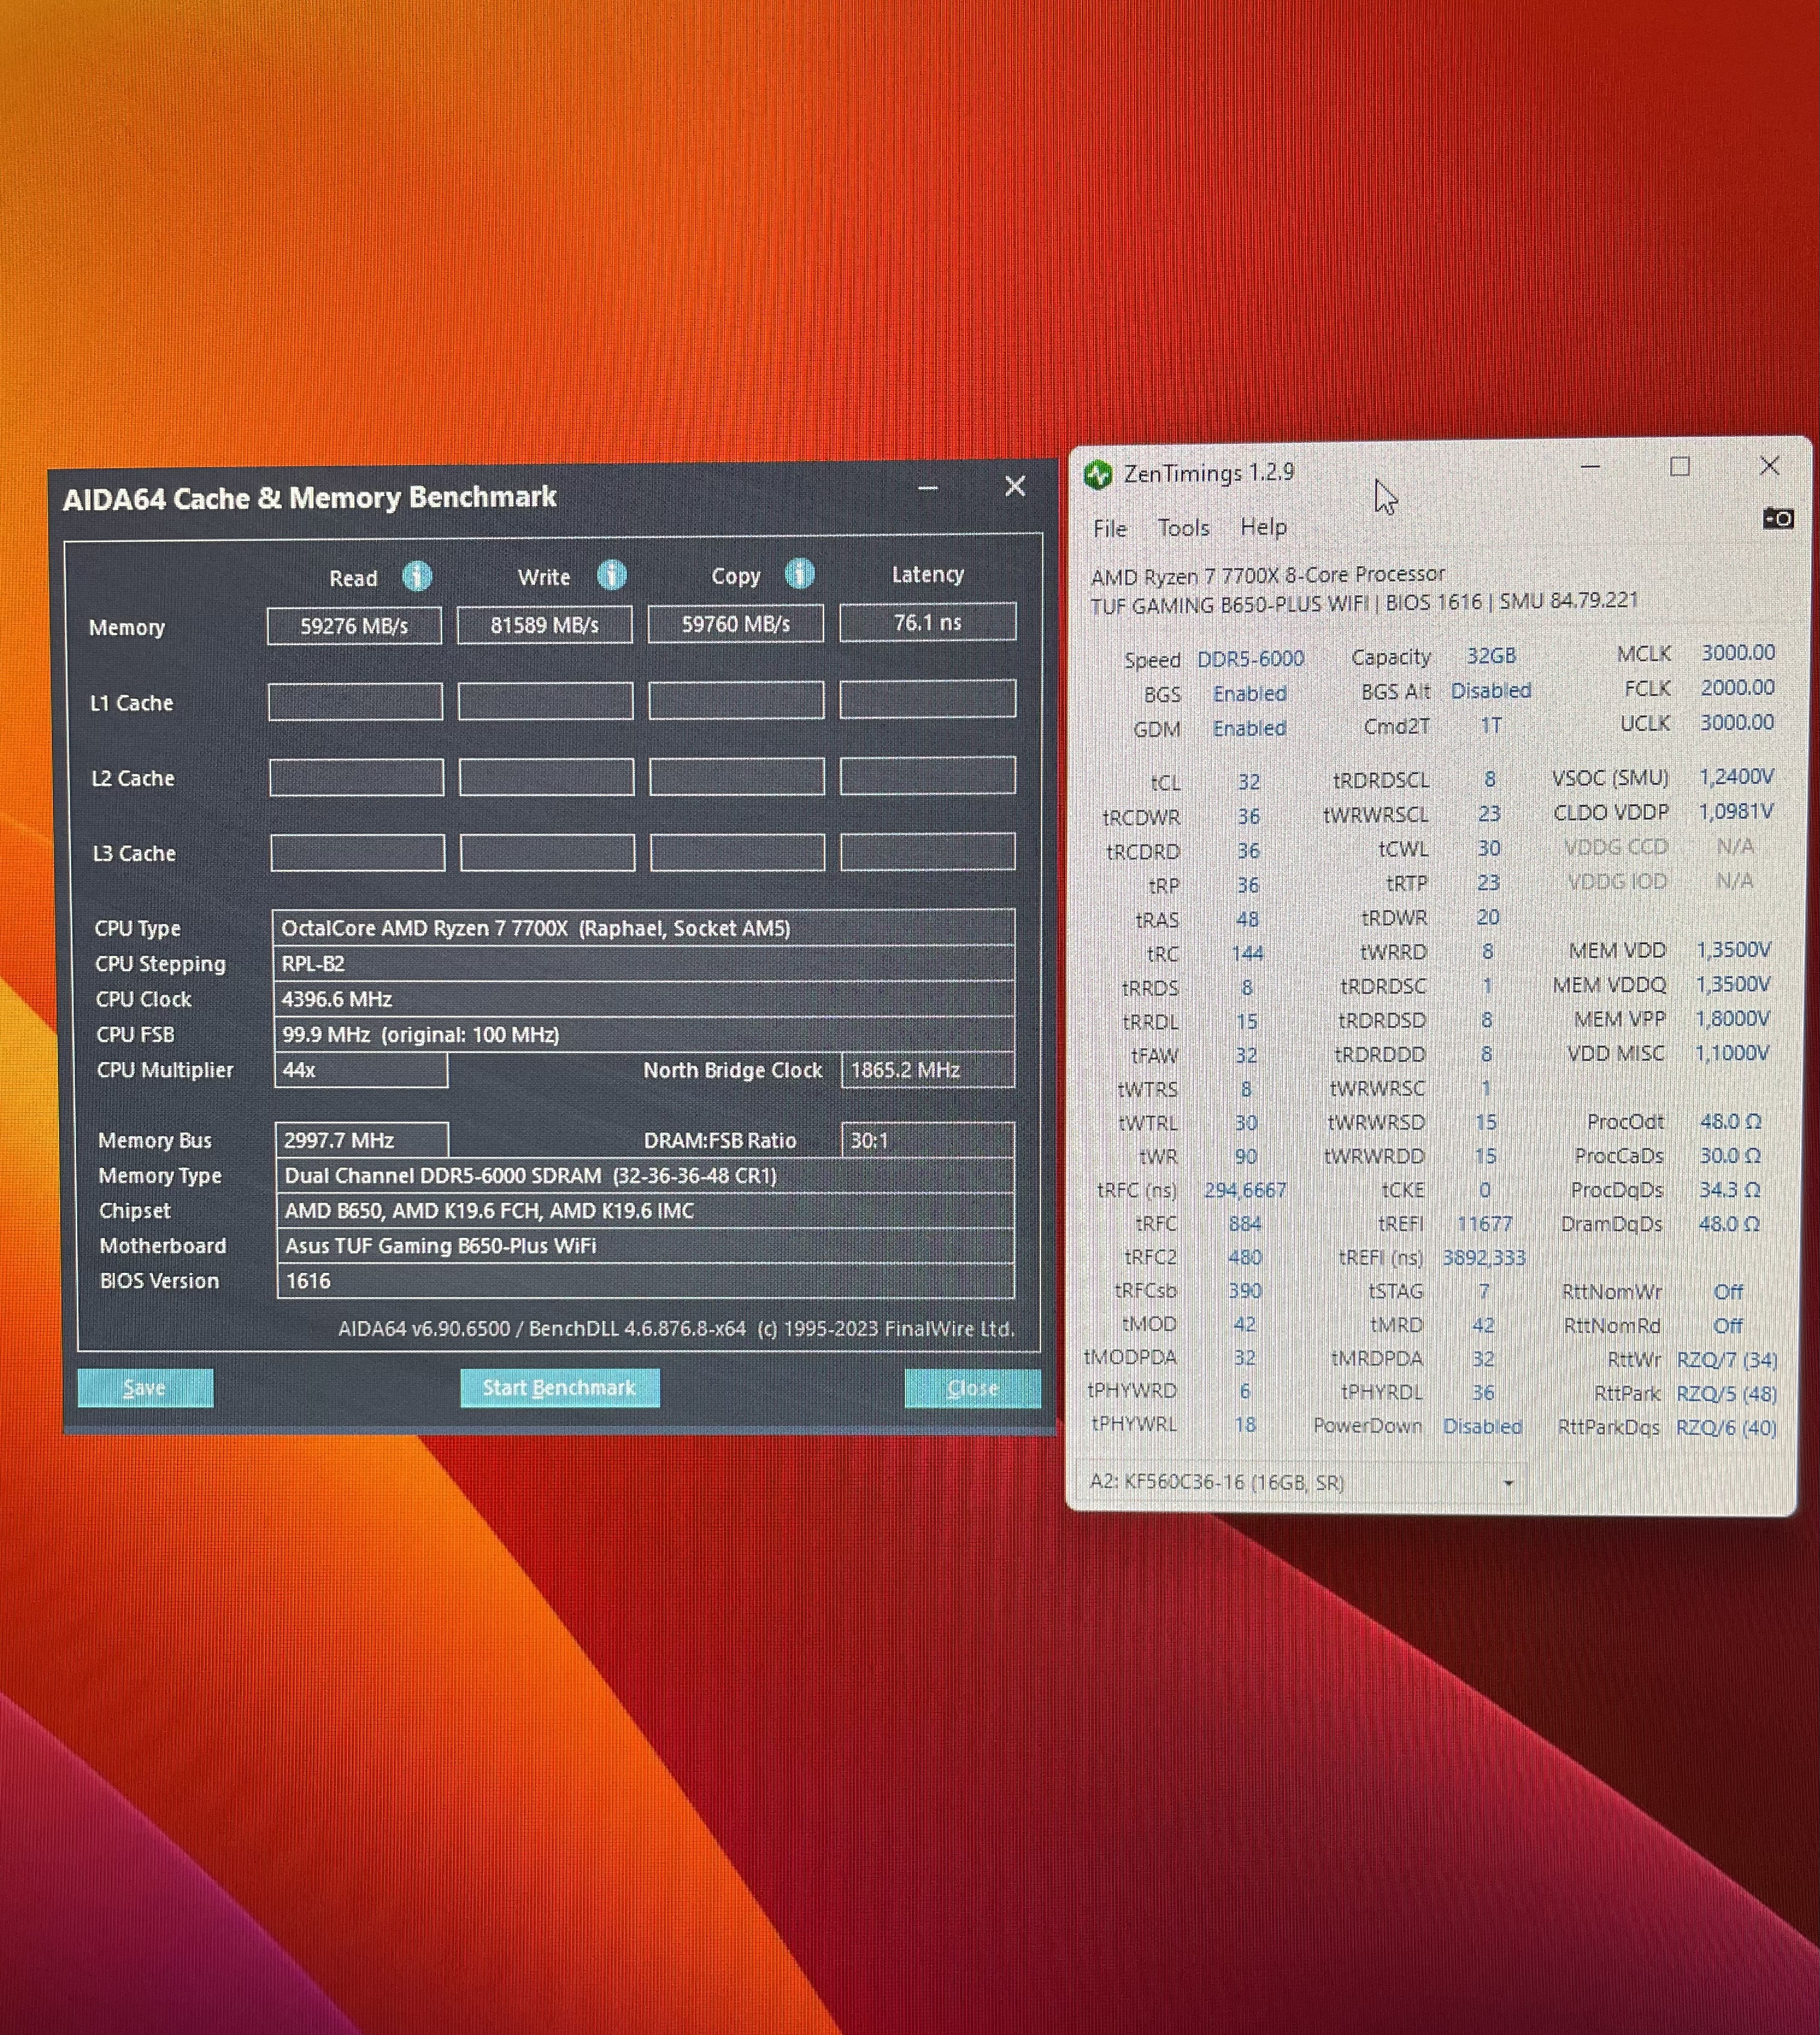Viewport: 1820px width, 2035px height.
Task: Open the Help menu in ZenTimings
Action: (1263, 526)
